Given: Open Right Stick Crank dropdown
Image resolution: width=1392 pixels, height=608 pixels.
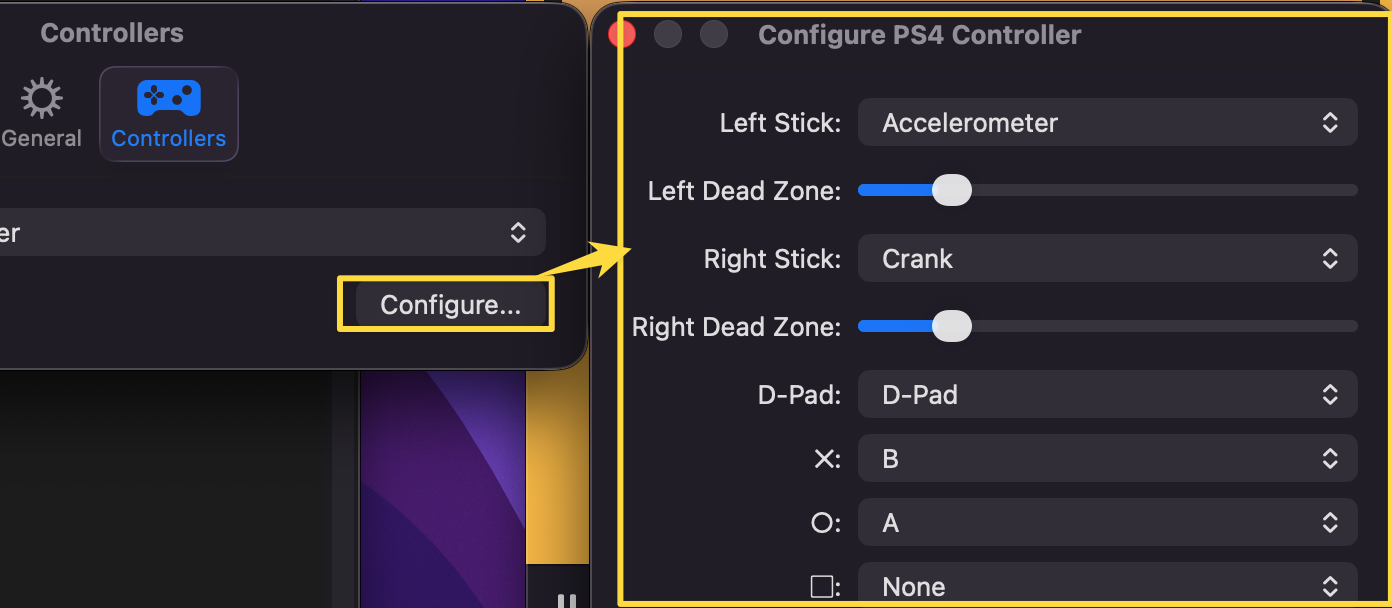Looking at the screenshot, I should [1107, 259].
